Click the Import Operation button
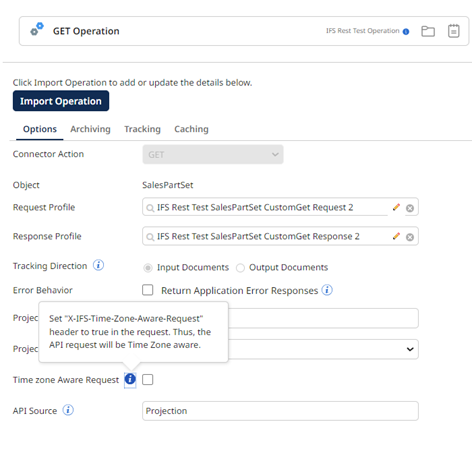Image resolution: width=472 pixels, height=451 pixels. (61, 101)
